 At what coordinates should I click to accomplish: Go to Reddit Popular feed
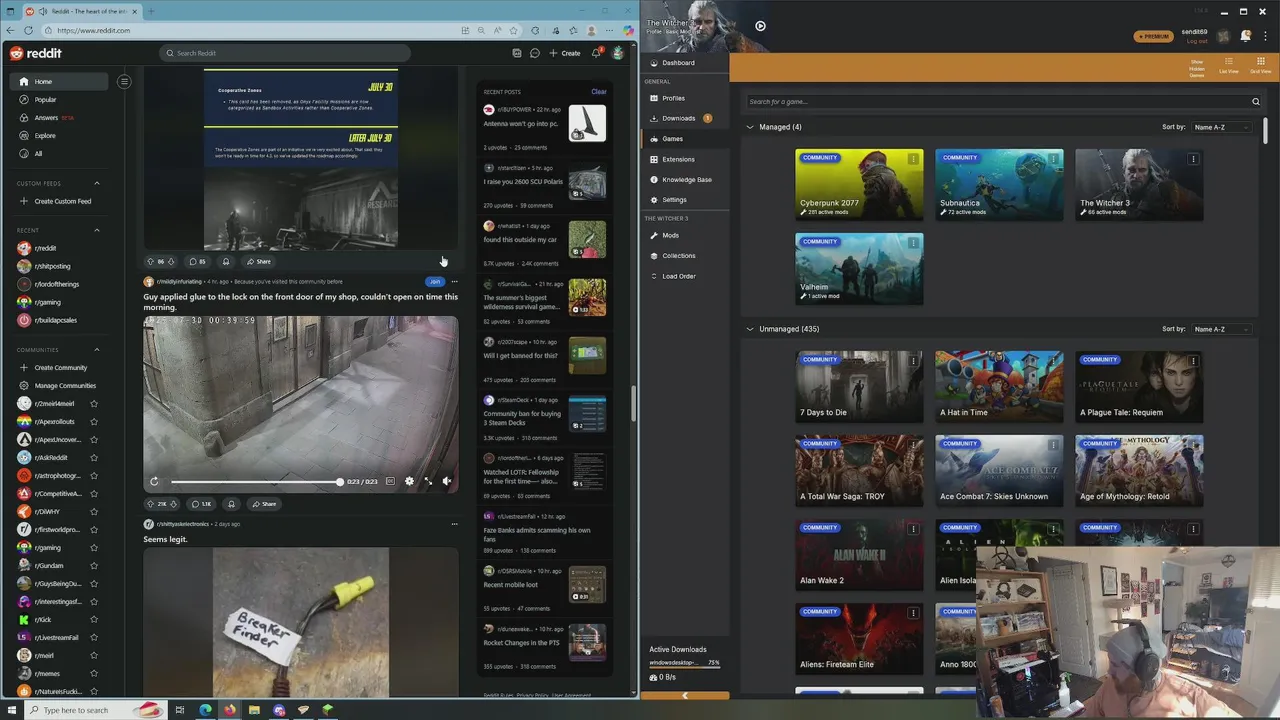pos(45,99)
